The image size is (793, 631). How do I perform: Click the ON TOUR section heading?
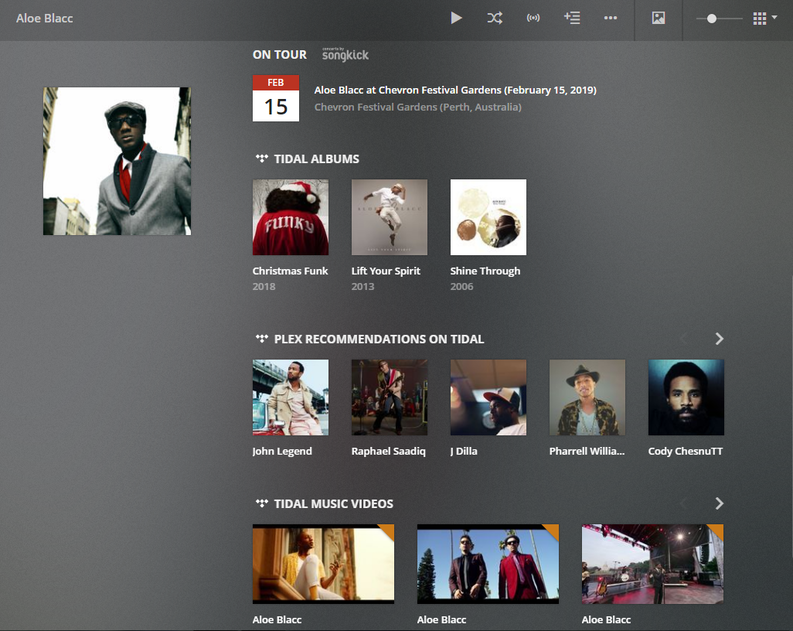[x=280, y=55]
